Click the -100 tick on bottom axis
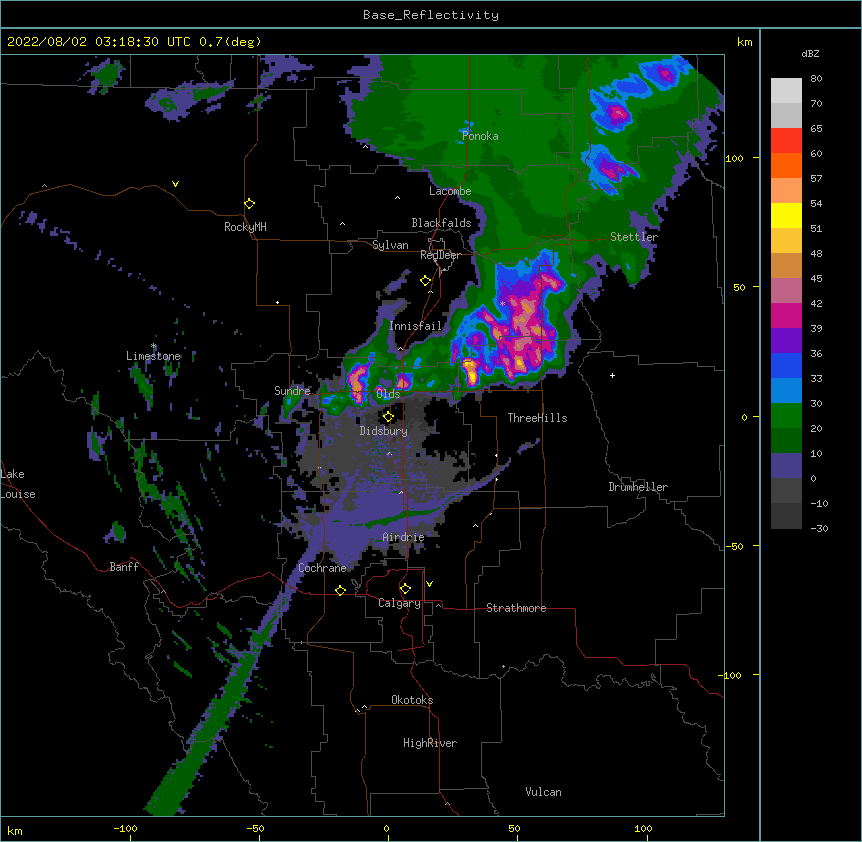 (125, 828)
